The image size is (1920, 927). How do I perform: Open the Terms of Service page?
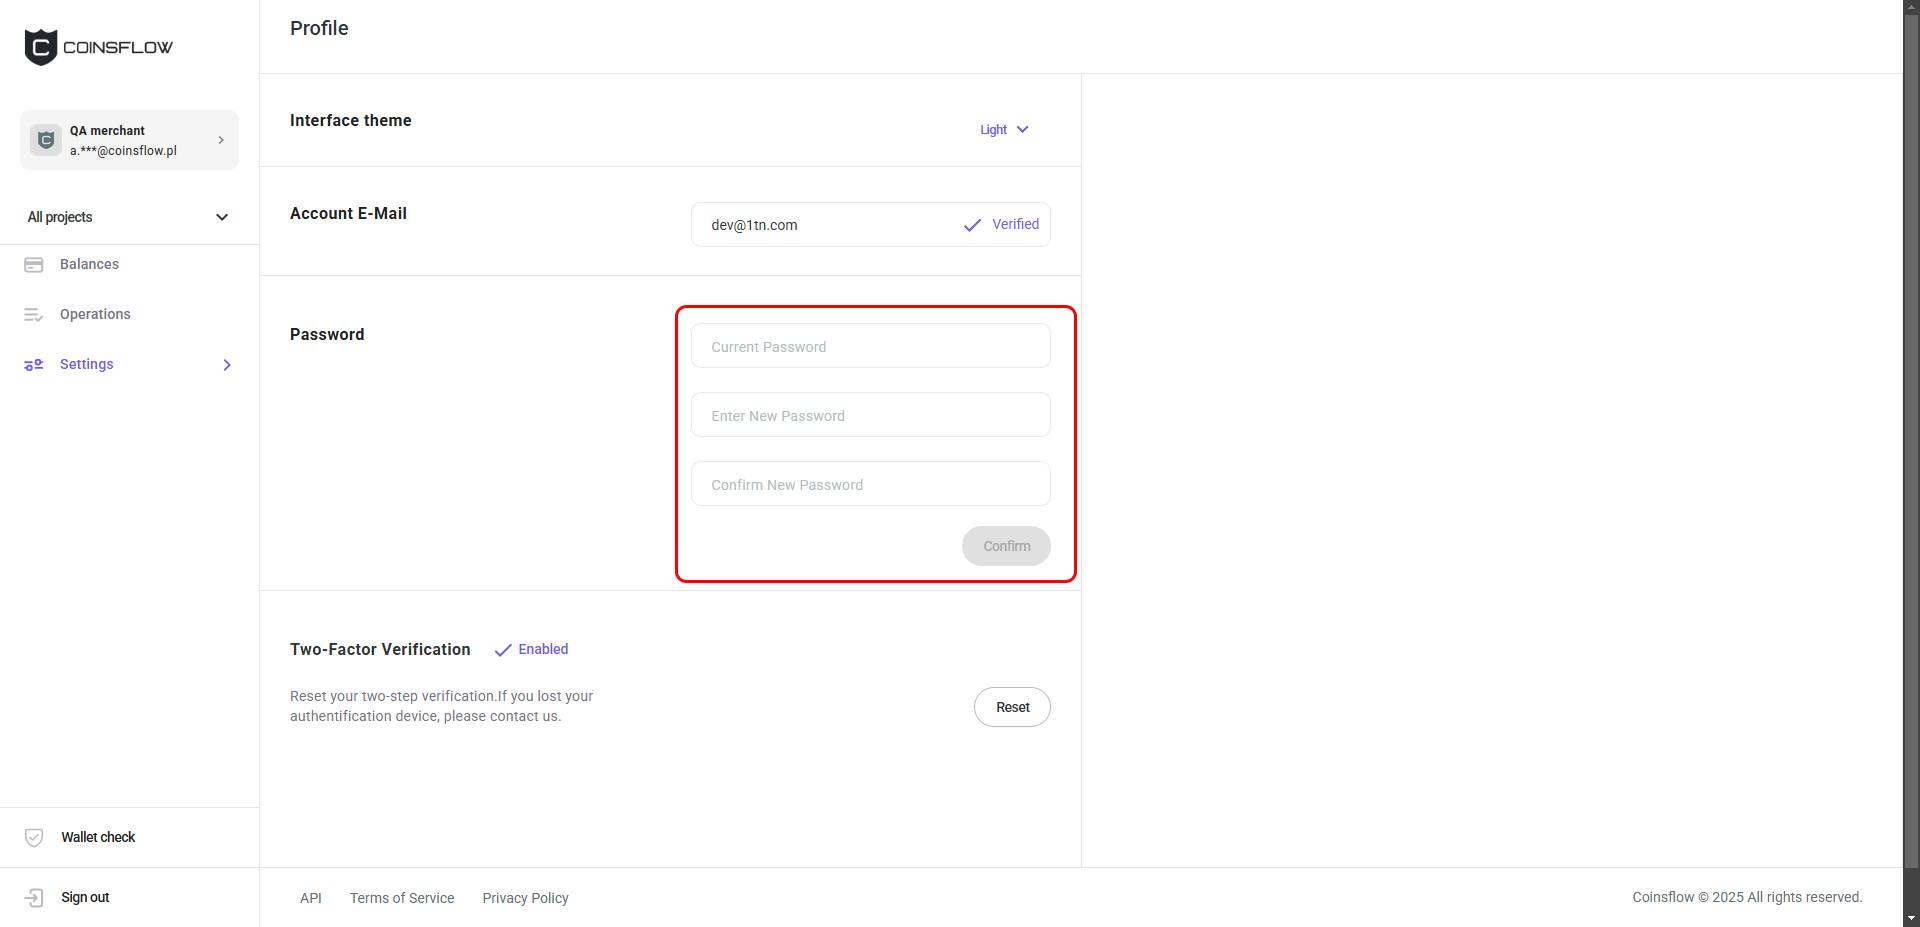pyautogui.click(x=401, y=898)
